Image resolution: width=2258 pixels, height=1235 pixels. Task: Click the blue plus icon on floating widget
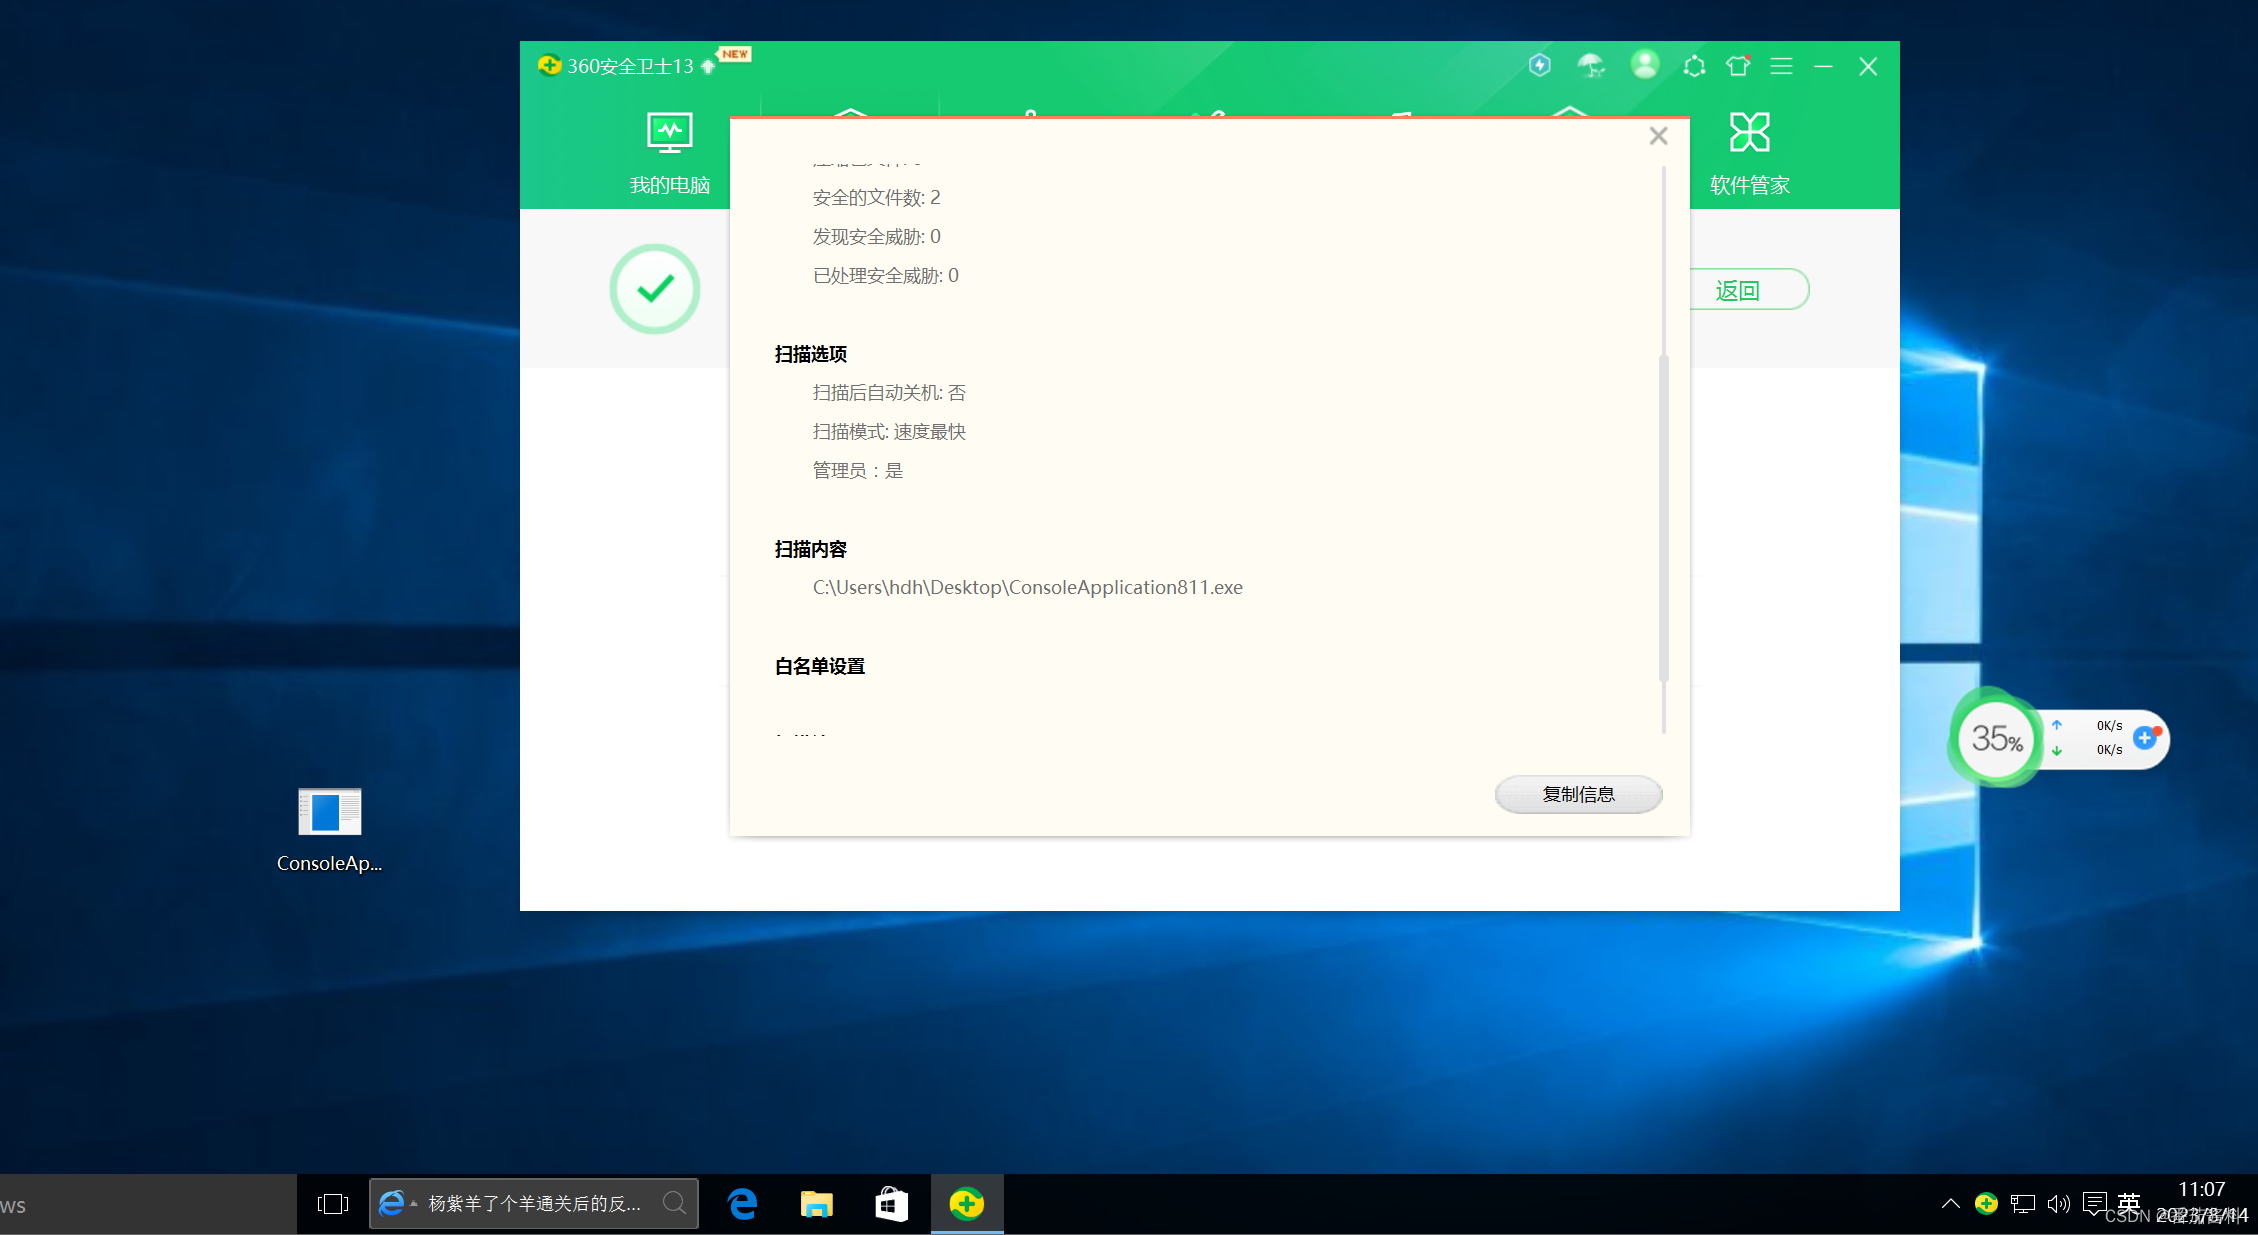pos(2144,738)
